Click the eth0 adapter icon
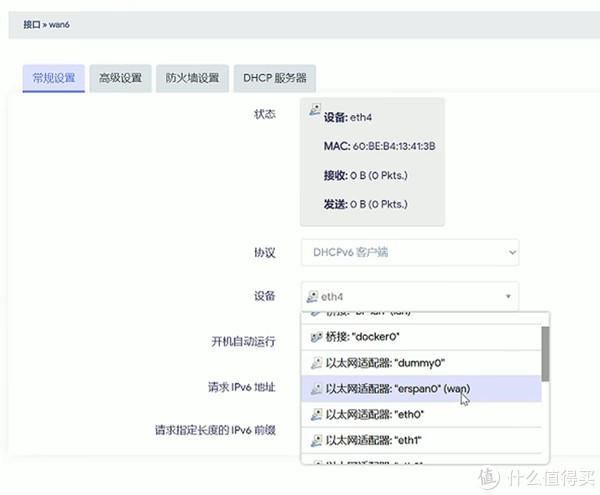The height and width of the screenshot is (495, 600). pyautogui.click(x=316, y=414)
